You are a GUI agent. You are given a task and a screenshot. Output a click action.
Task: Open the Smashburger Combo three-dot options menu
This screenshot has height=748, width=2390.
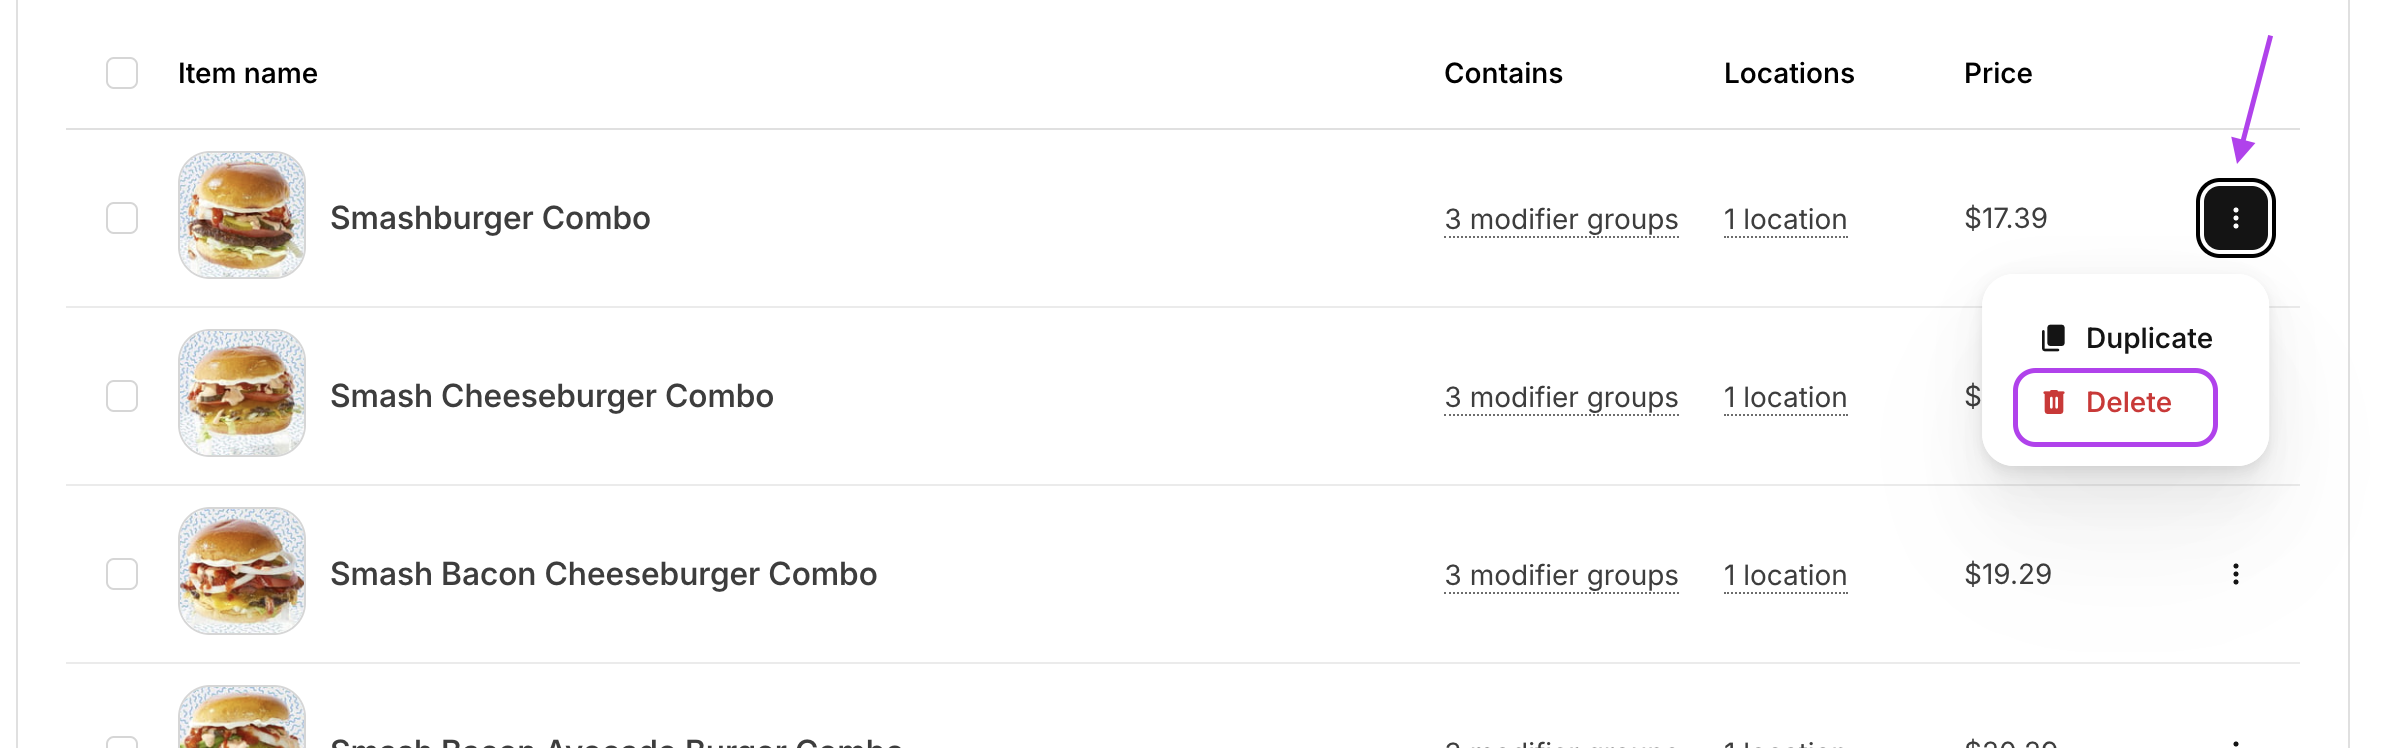(x=2235, y=218)
